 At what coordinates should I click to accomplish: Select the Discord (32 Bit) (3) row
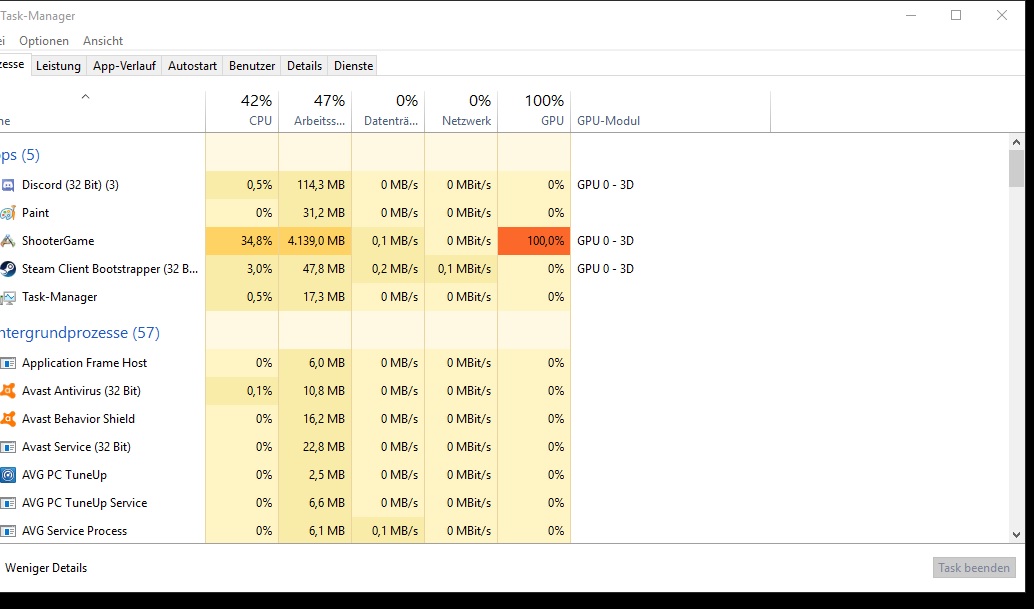tap(70, 185)
